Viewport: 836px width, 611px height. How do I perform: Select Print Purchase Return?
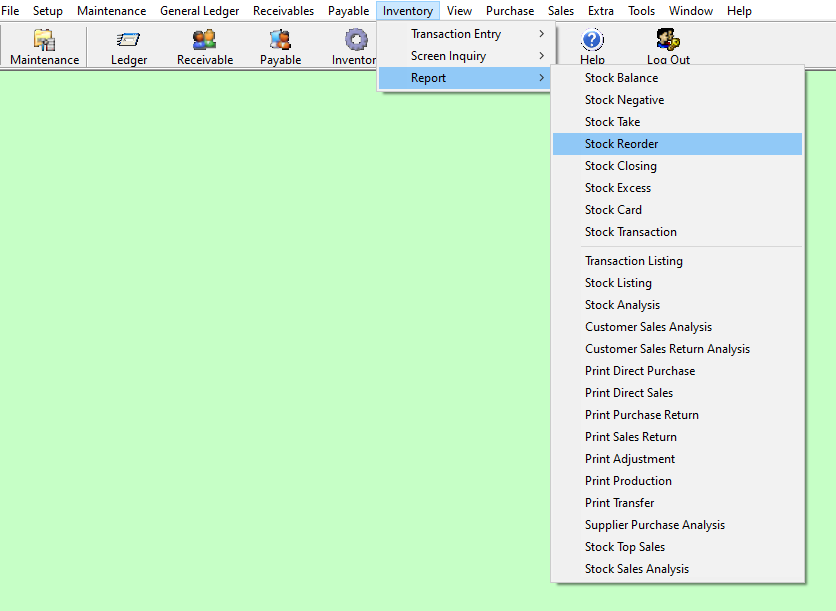pos(677,415)
